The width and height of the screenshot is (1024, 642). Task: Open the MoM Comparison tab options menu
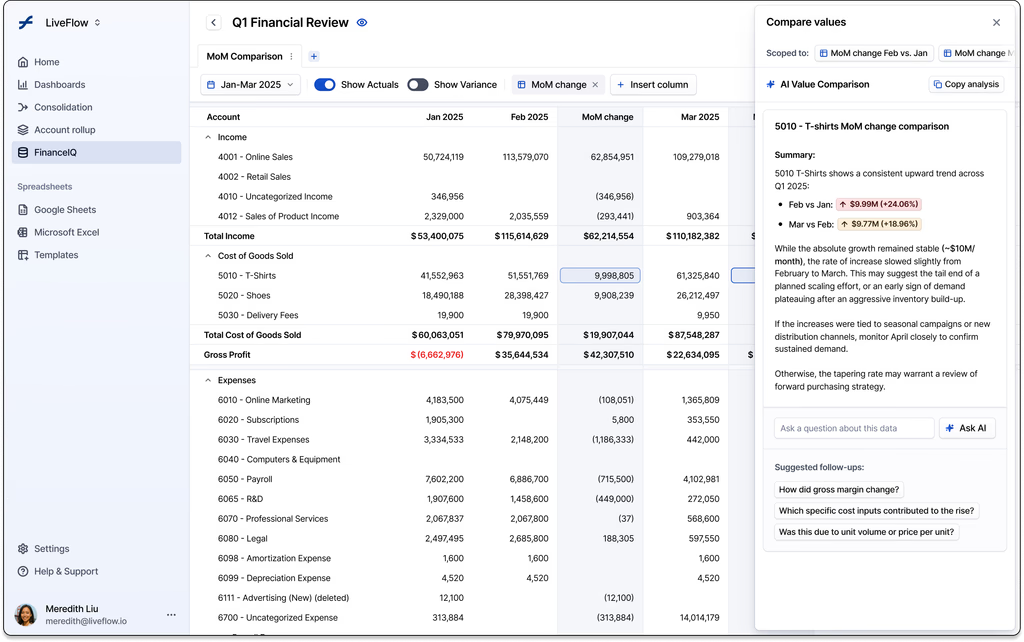point(292,57)
